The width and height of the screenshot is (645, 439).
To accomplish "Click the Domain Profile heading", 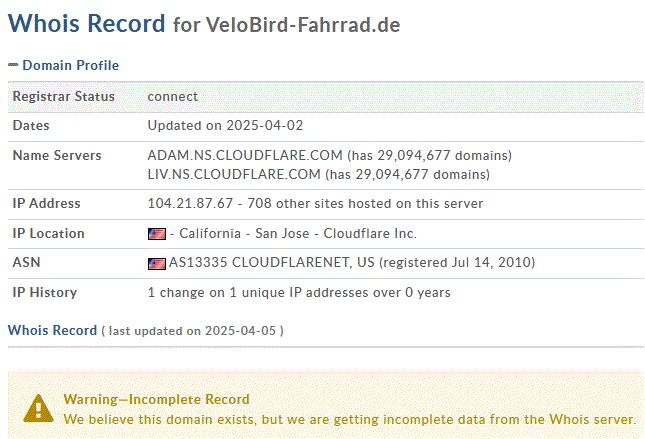I will 70,65.
